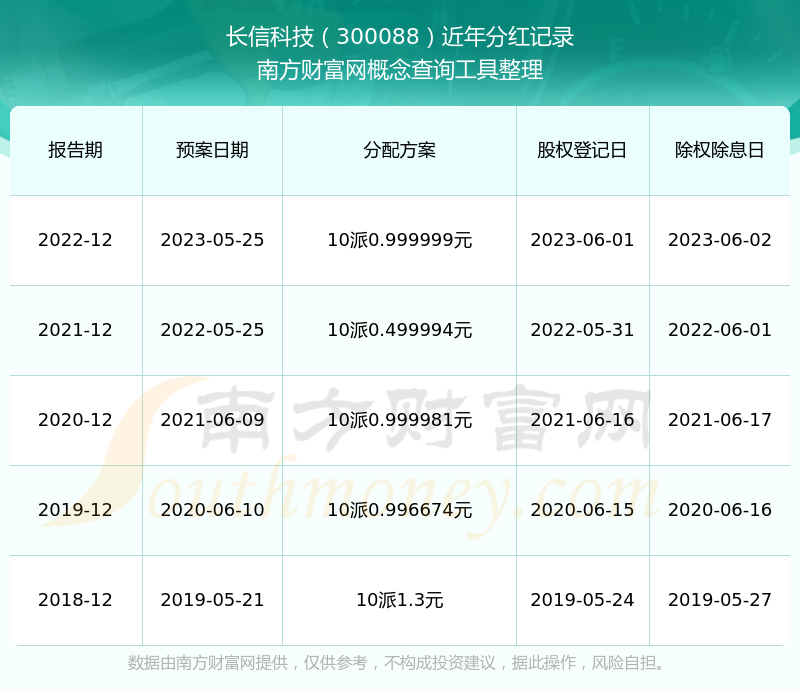The width and height of the screenshot is (800, 690).
Task: Select registration date 2022-05-31
Action: pos(582,330)
